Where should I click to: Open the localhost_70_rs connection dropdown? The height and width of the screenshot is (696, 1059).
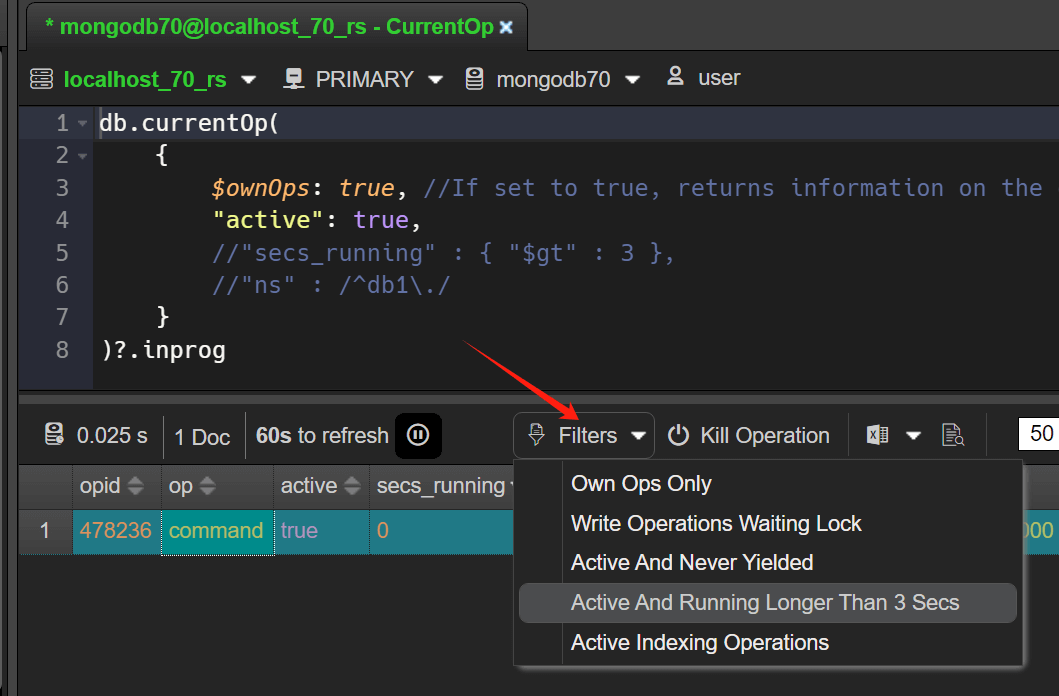249,80
